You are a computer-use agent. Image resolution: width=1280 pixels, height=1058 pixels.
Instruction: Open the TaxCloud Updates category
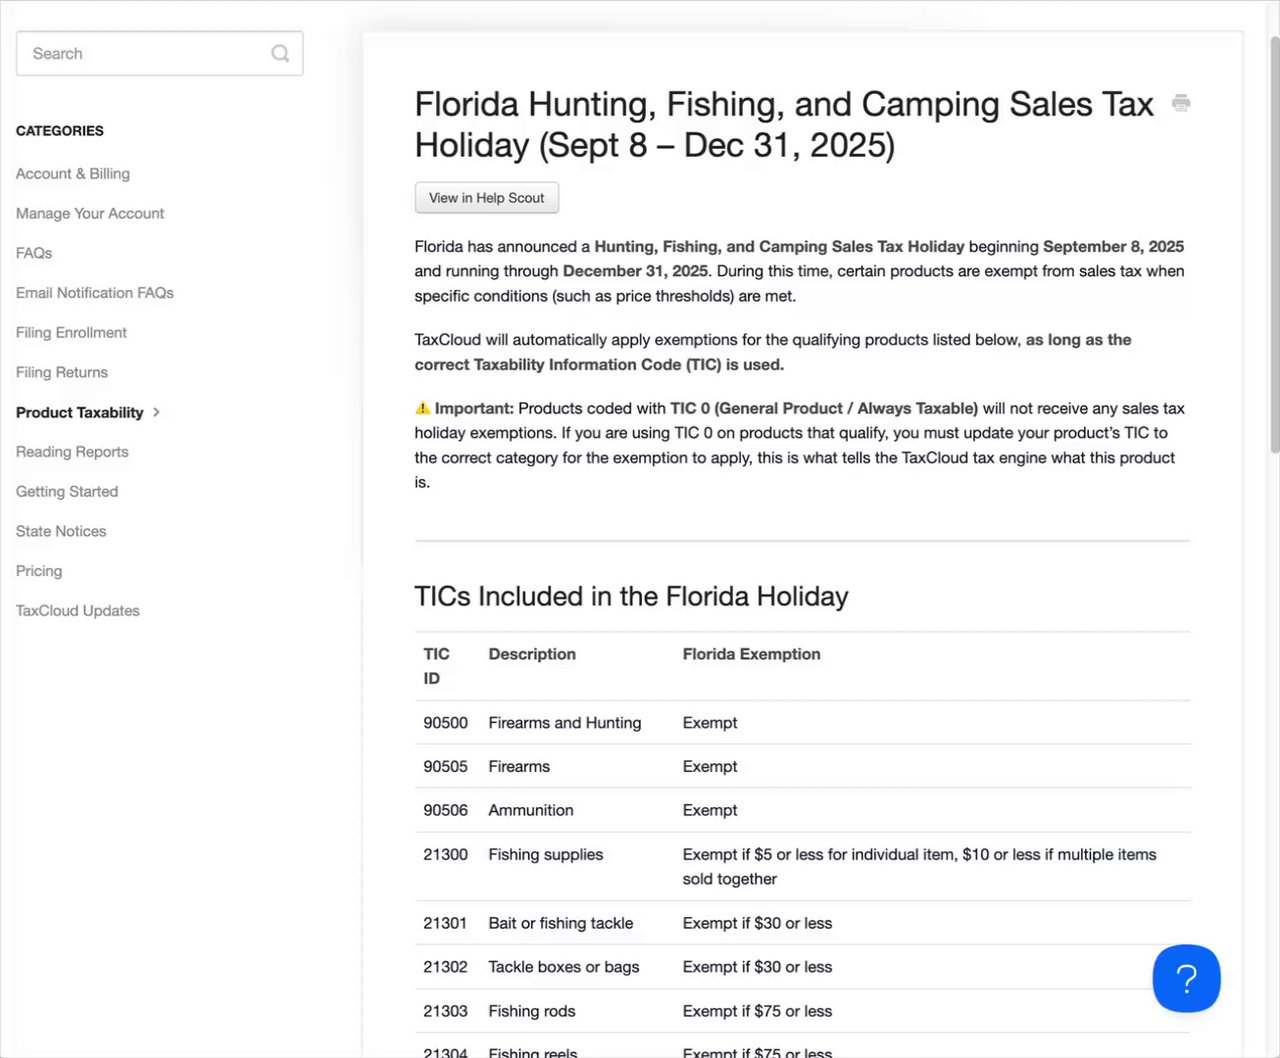click(78, 611)
